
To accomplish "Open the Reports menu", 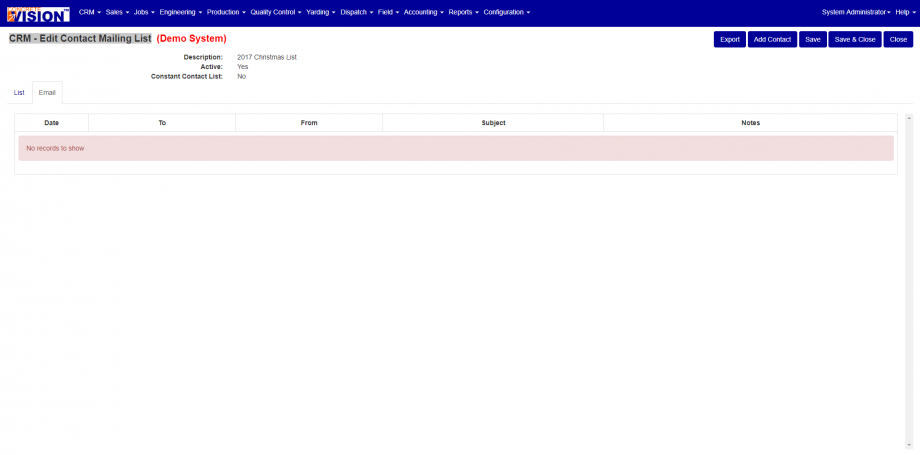I will (463, 12).
